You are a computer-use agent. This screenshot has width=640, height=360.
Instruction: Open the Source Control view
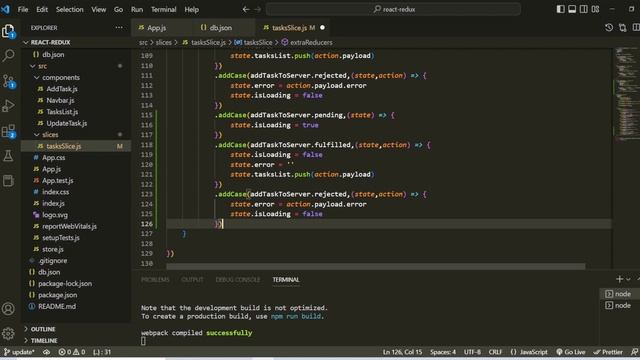(8, 81)
